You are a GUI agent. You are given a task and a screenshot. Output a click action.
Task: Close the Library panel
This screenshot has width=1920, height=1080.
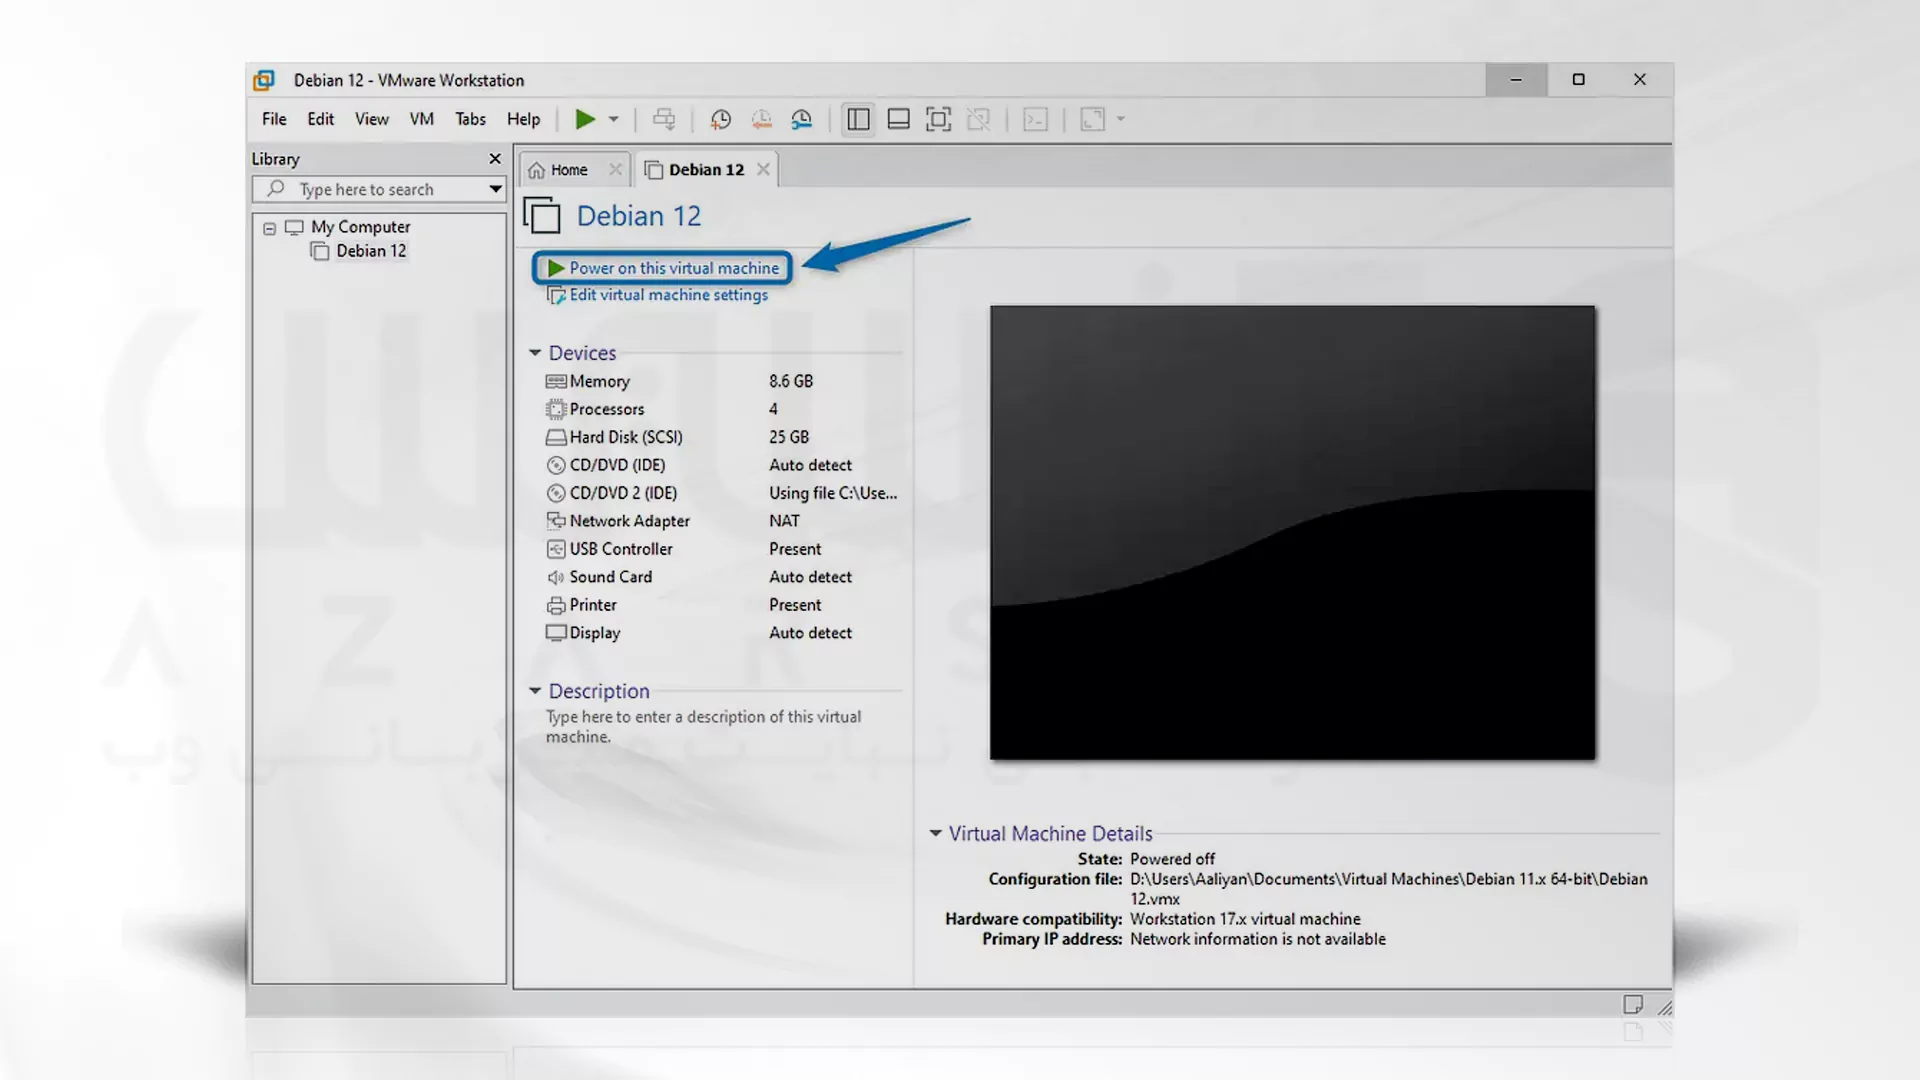coord(495,159)
